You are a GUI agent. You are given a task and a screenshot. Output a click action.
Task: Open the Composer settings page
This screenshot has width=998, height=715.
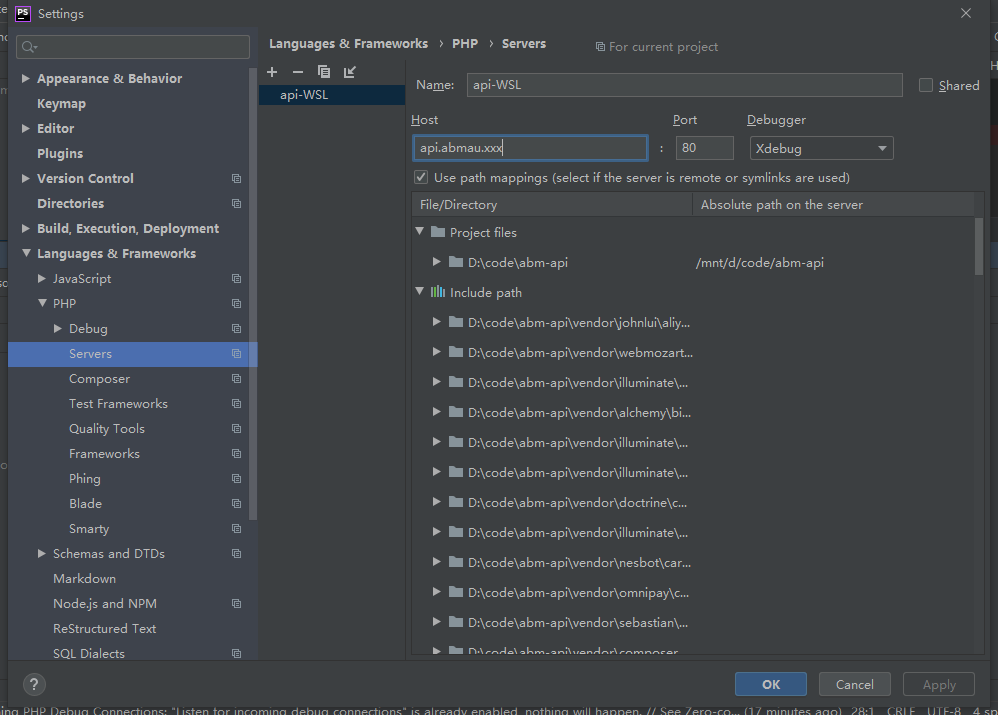tap(99, 379)
